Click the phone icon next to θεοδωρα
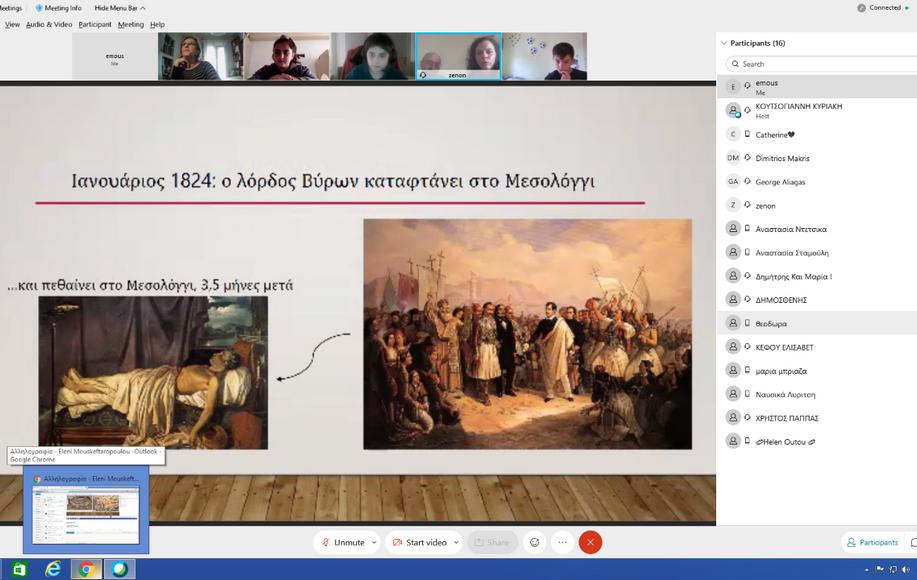The height and width of the screenshot is (580, 917). (x=747, y=323)
